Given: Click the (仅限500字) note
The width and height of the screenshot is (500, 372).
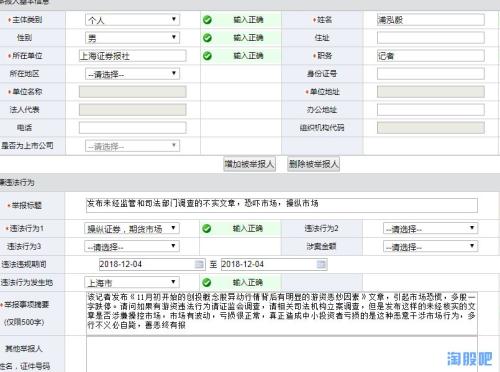Looking at the screenshot, I should (24, 322).
